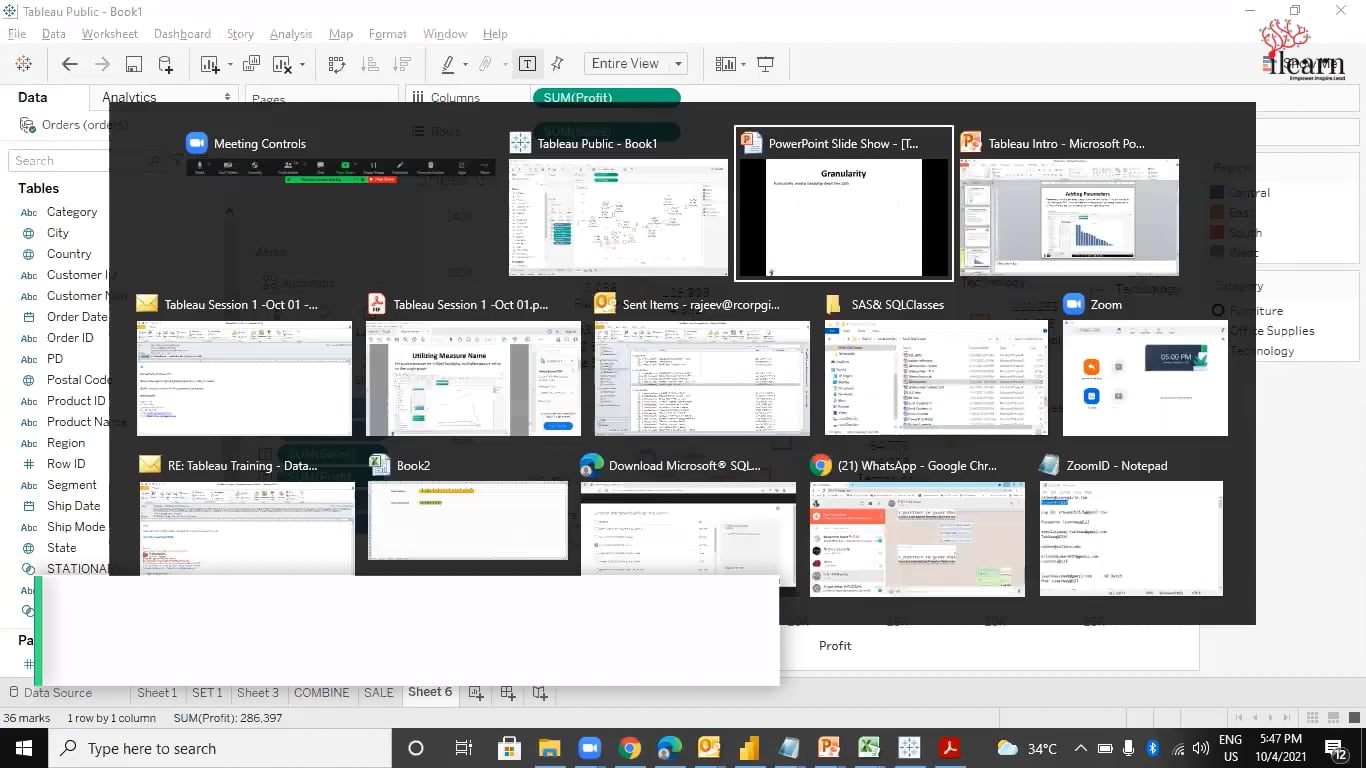Open the File menu

[16, 34]
